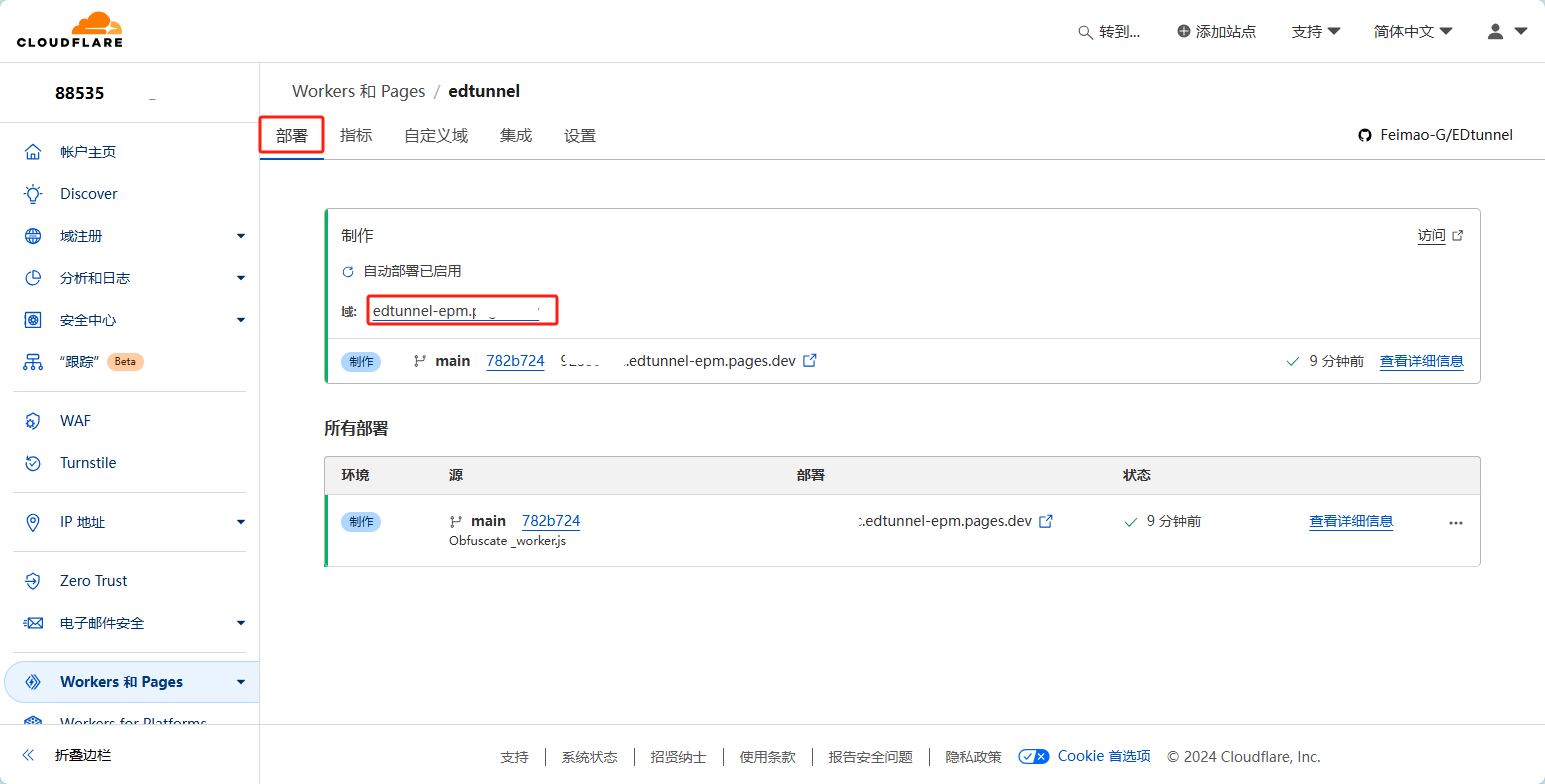1545x784 pixels.
Task: Open the 报告安全问题 footer link
Action: coord(870,757)
